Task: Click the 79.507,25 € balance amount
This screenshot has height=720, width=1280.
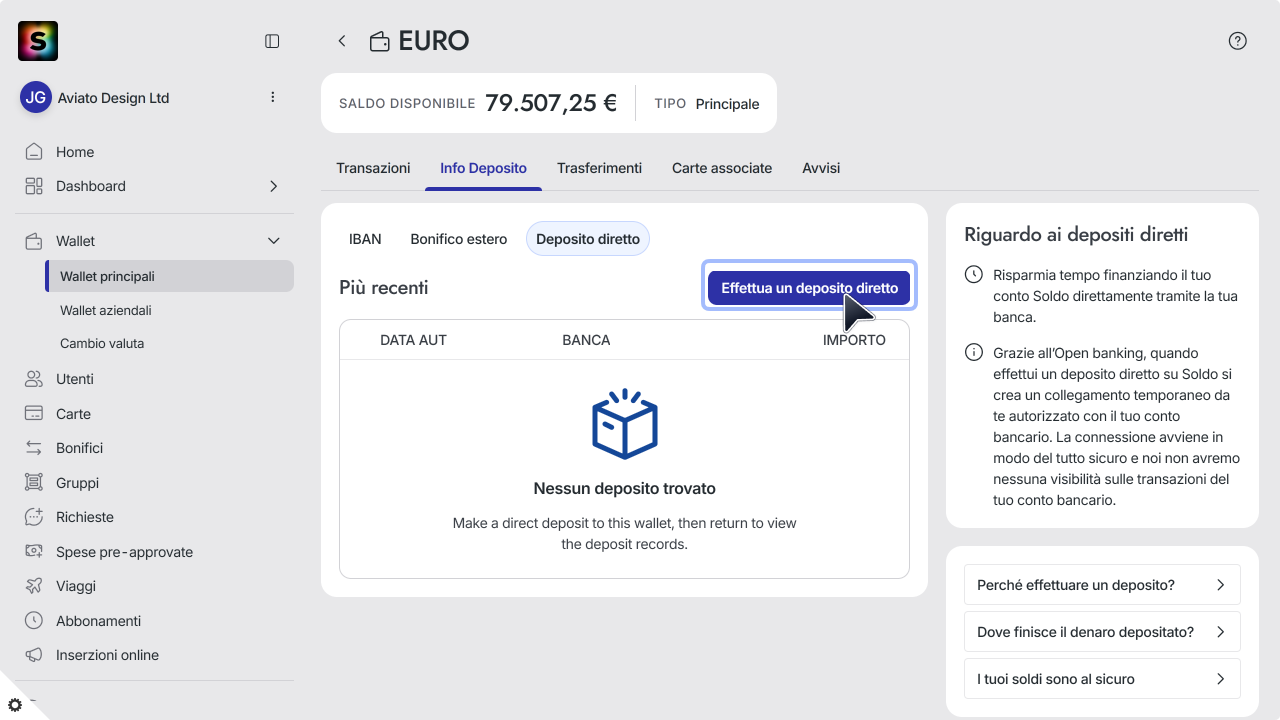Action: click(551, 103)
